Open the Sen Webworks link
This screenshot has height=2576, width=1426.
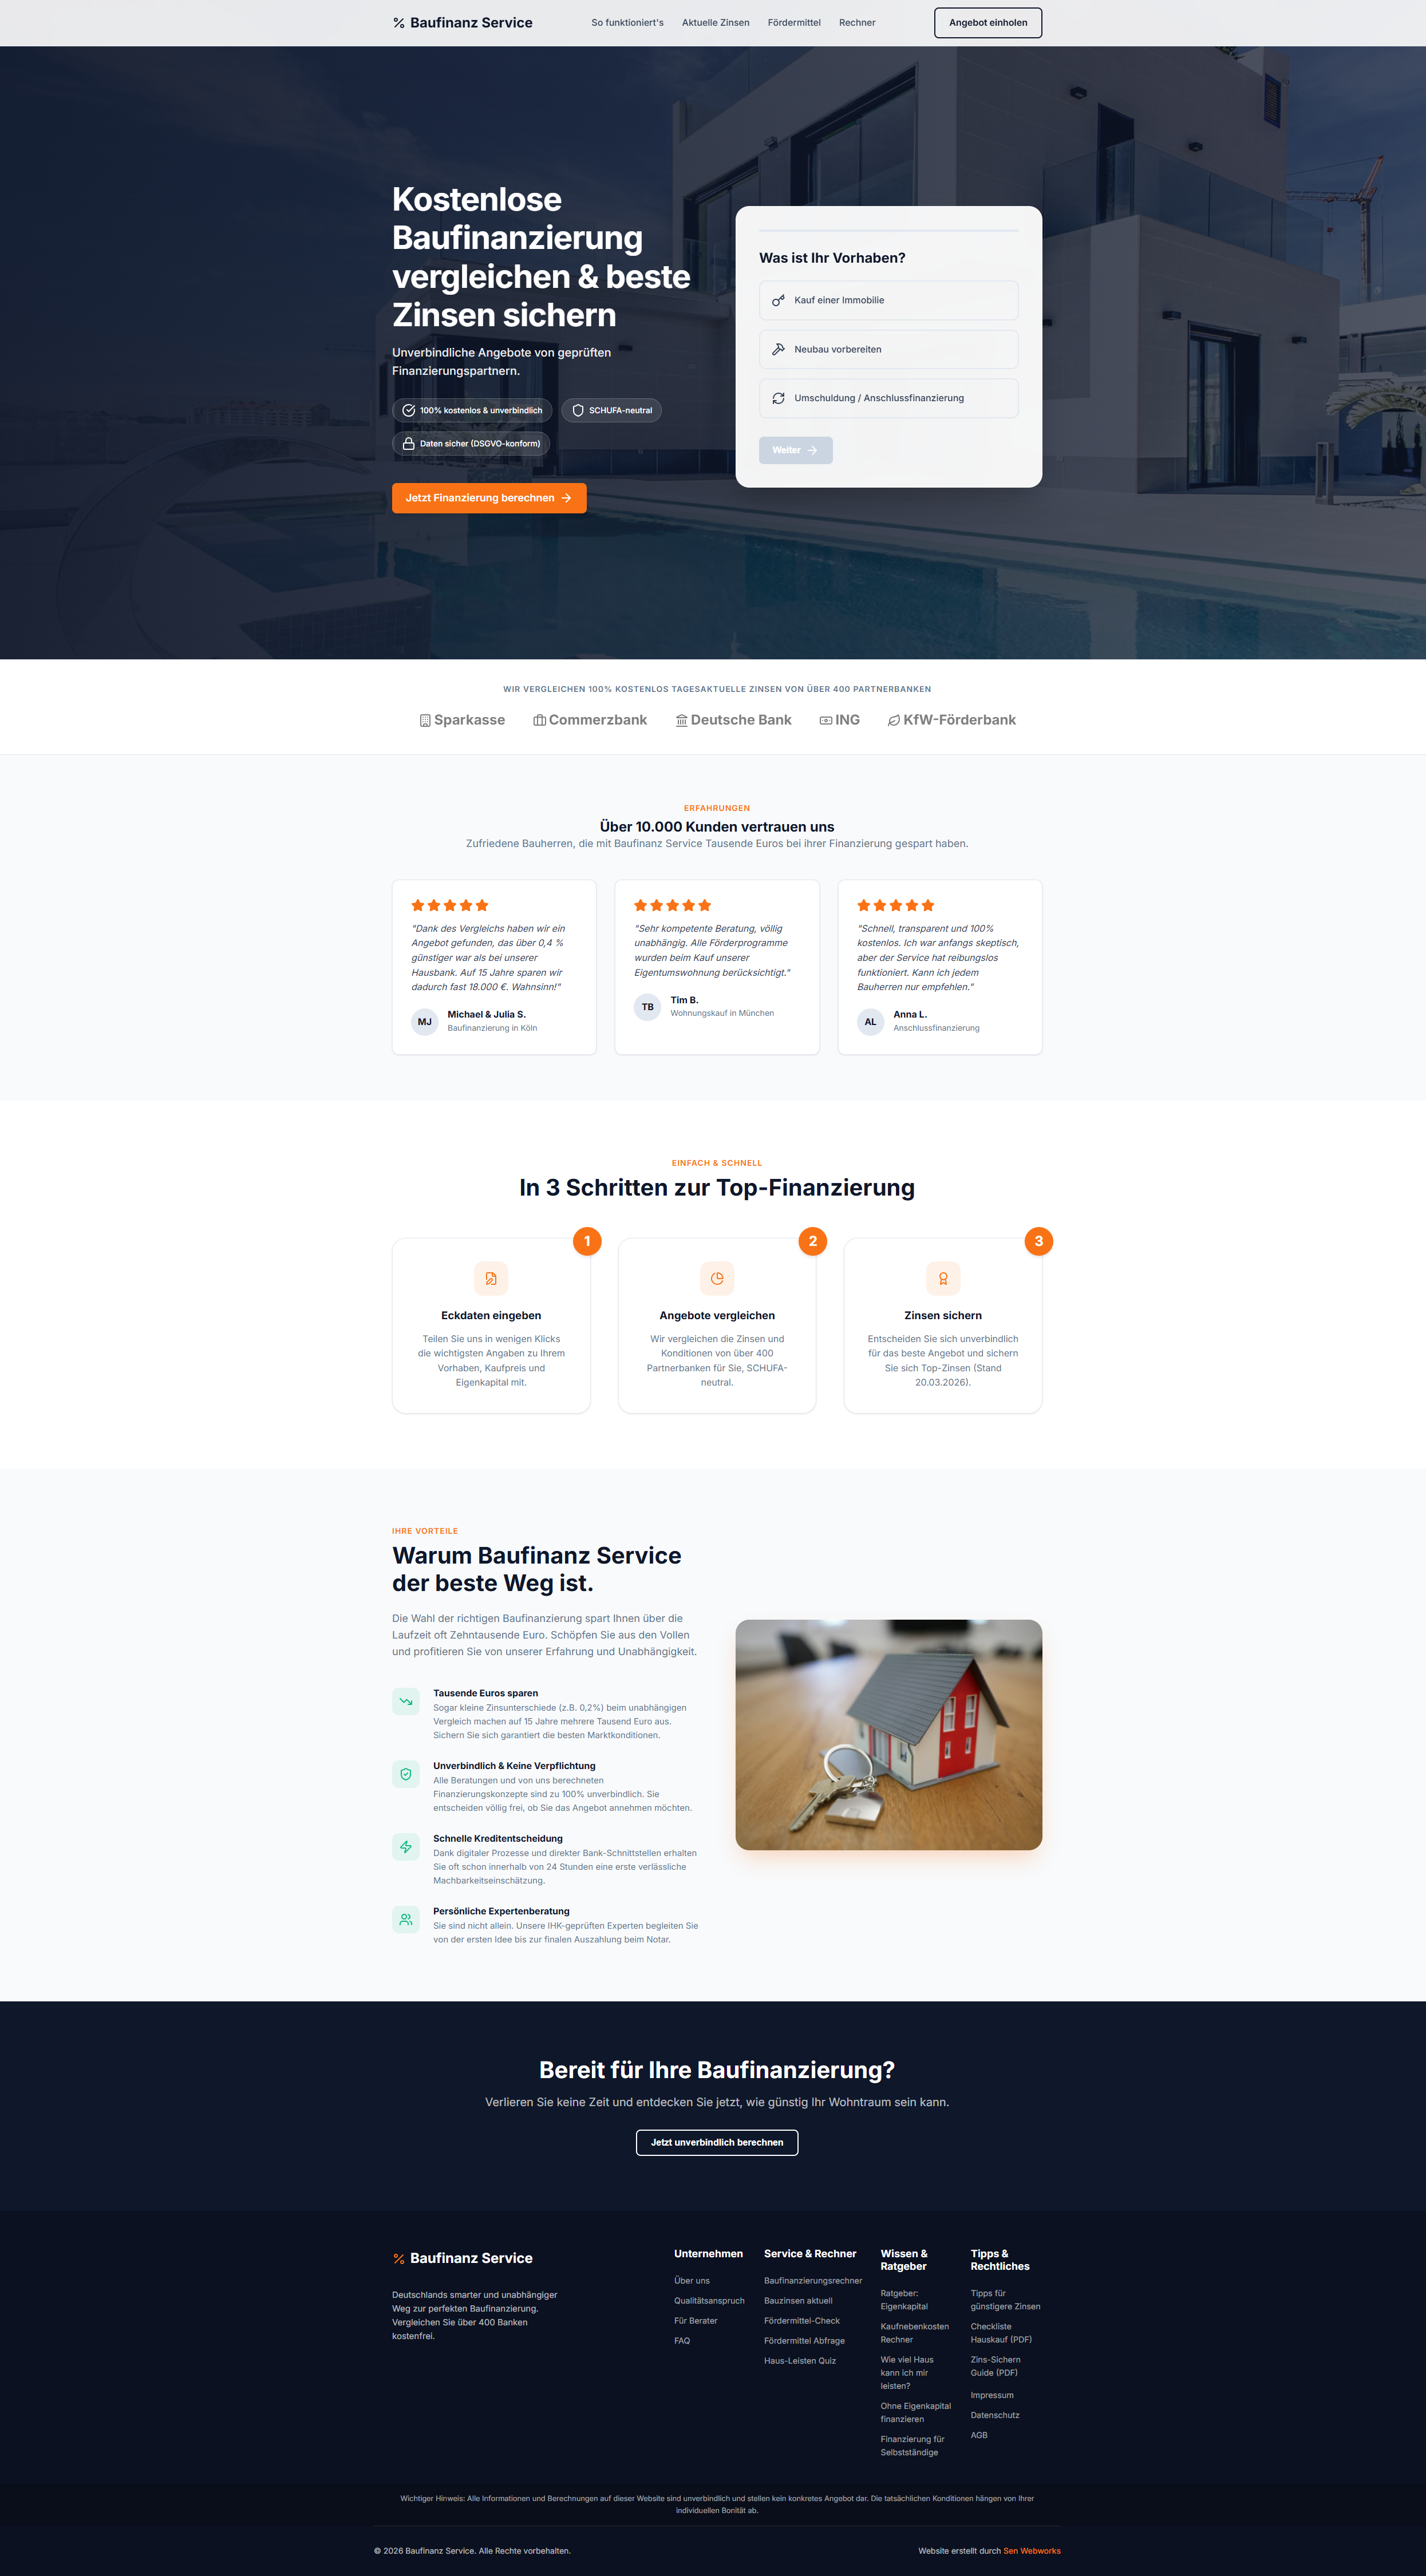[x=1031, y=2550]
